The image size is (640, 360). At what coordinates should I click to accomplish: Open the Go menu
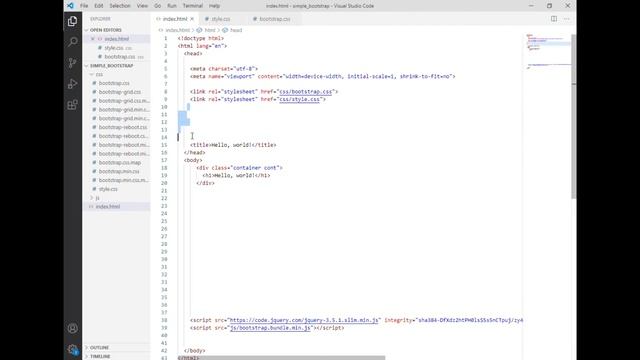point(158,6)
